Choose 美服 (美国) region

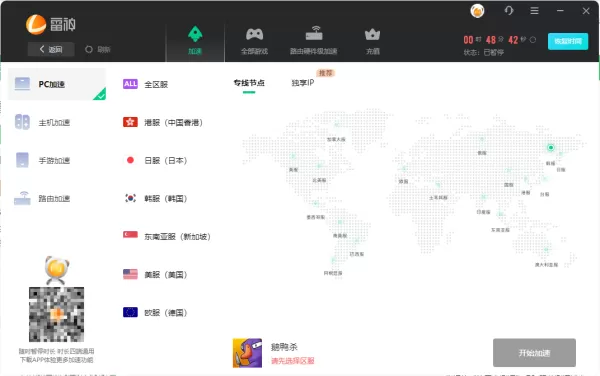pyautogui.click(x=155, y=275)
